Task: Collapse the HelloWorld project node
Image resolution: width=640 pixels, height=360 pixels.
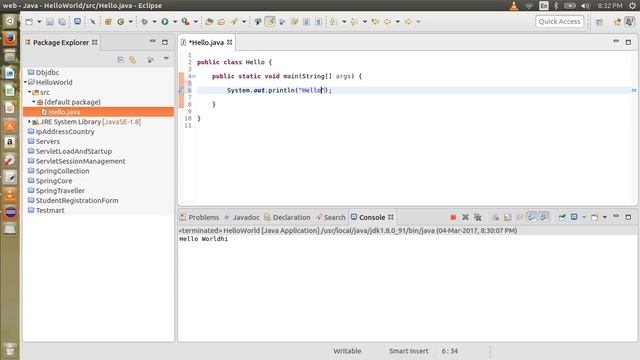Action: coord(25,82)
